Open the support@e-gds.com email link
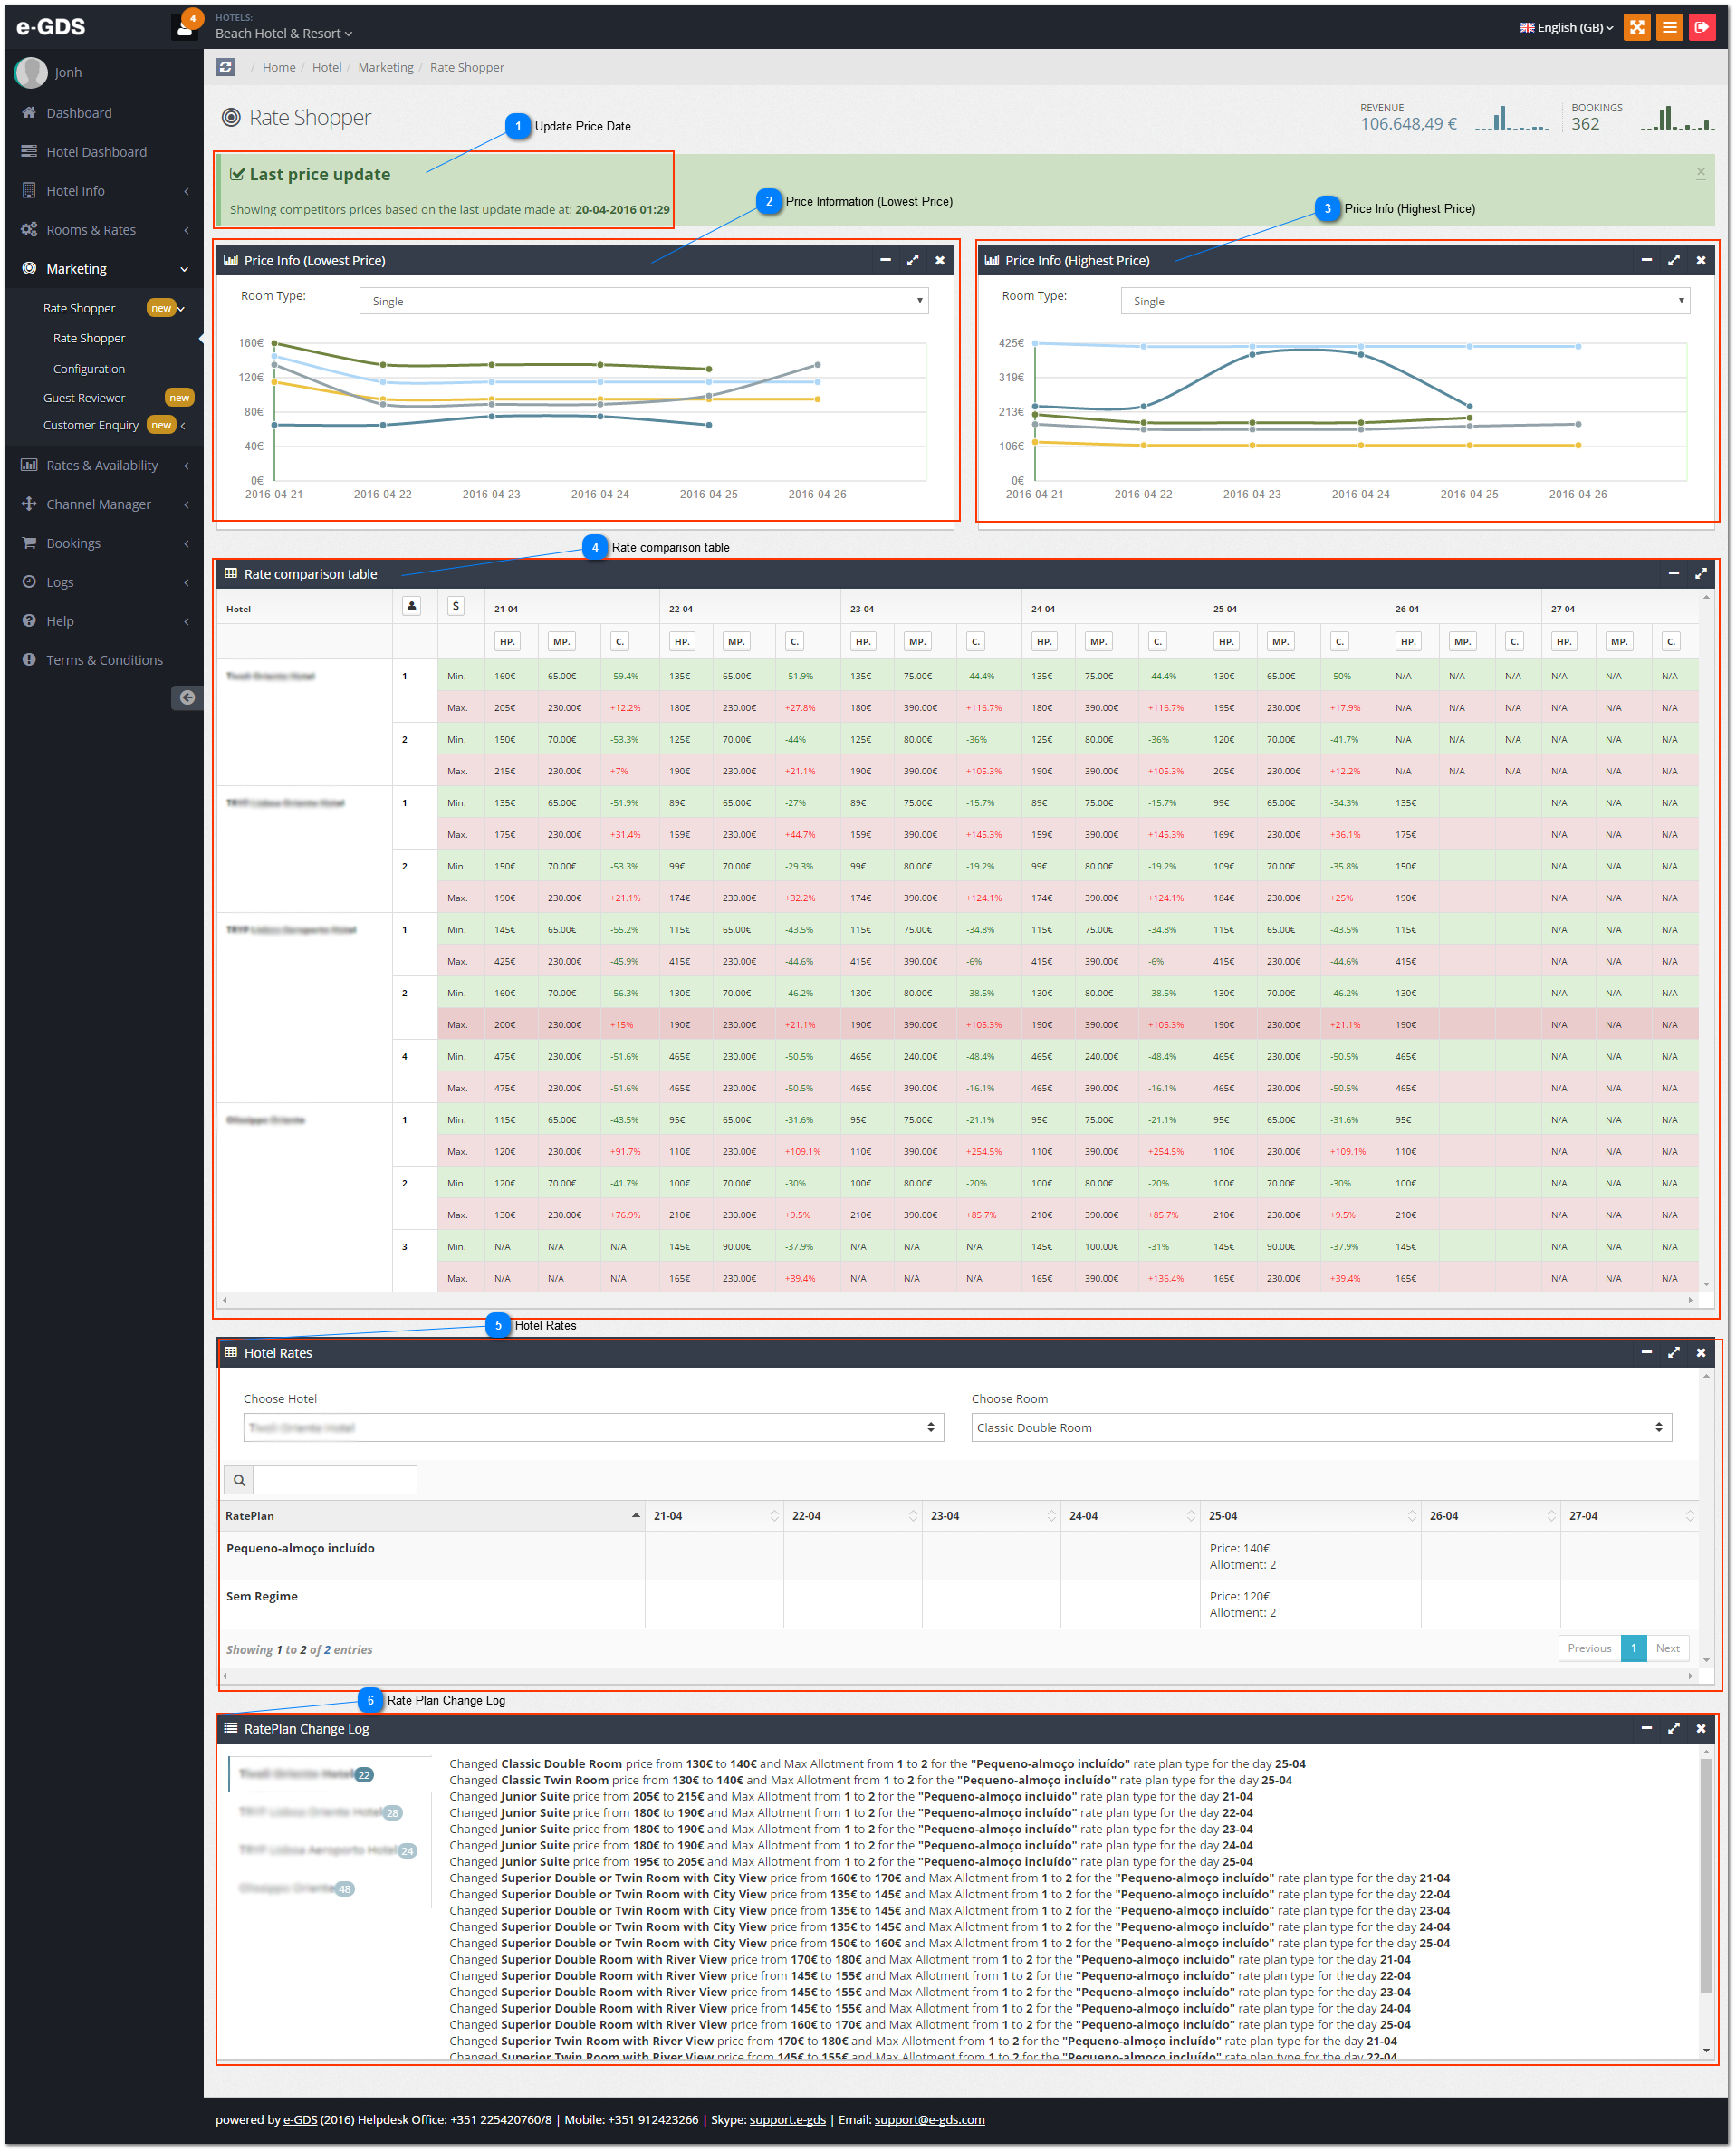 929,2119
